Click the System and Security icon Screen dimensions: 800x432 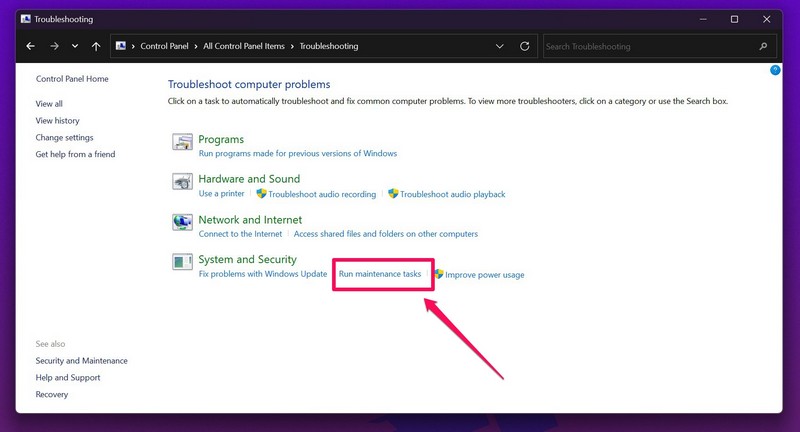tap(182, 263)
